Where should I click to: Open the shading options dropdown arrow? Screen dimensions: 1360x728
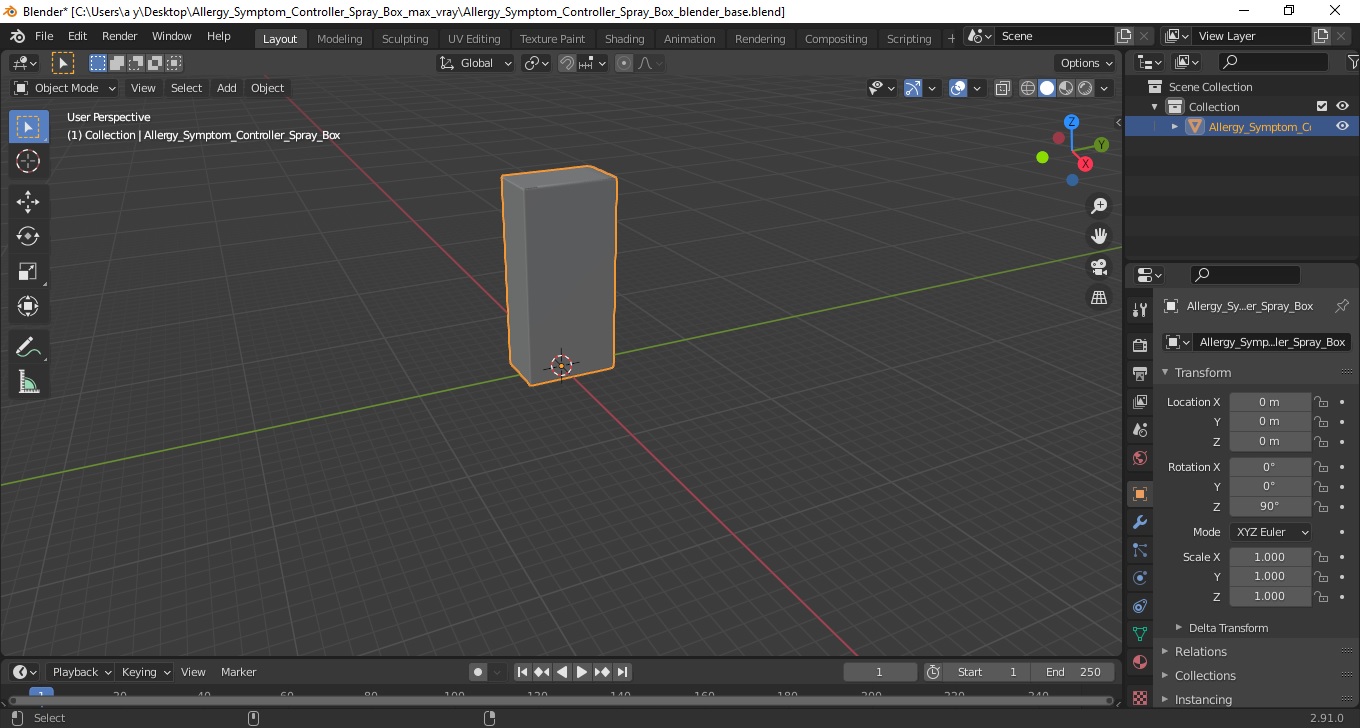[1104, 88]
